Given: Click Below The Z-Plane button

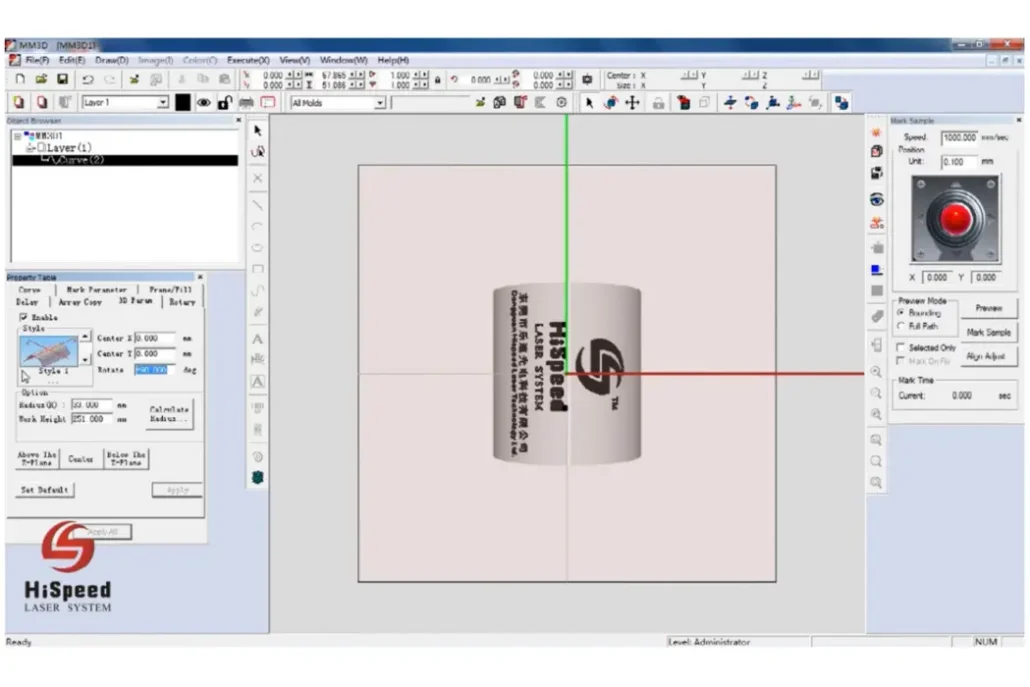Looking at the screenshot, I should [x=126, y=458].
